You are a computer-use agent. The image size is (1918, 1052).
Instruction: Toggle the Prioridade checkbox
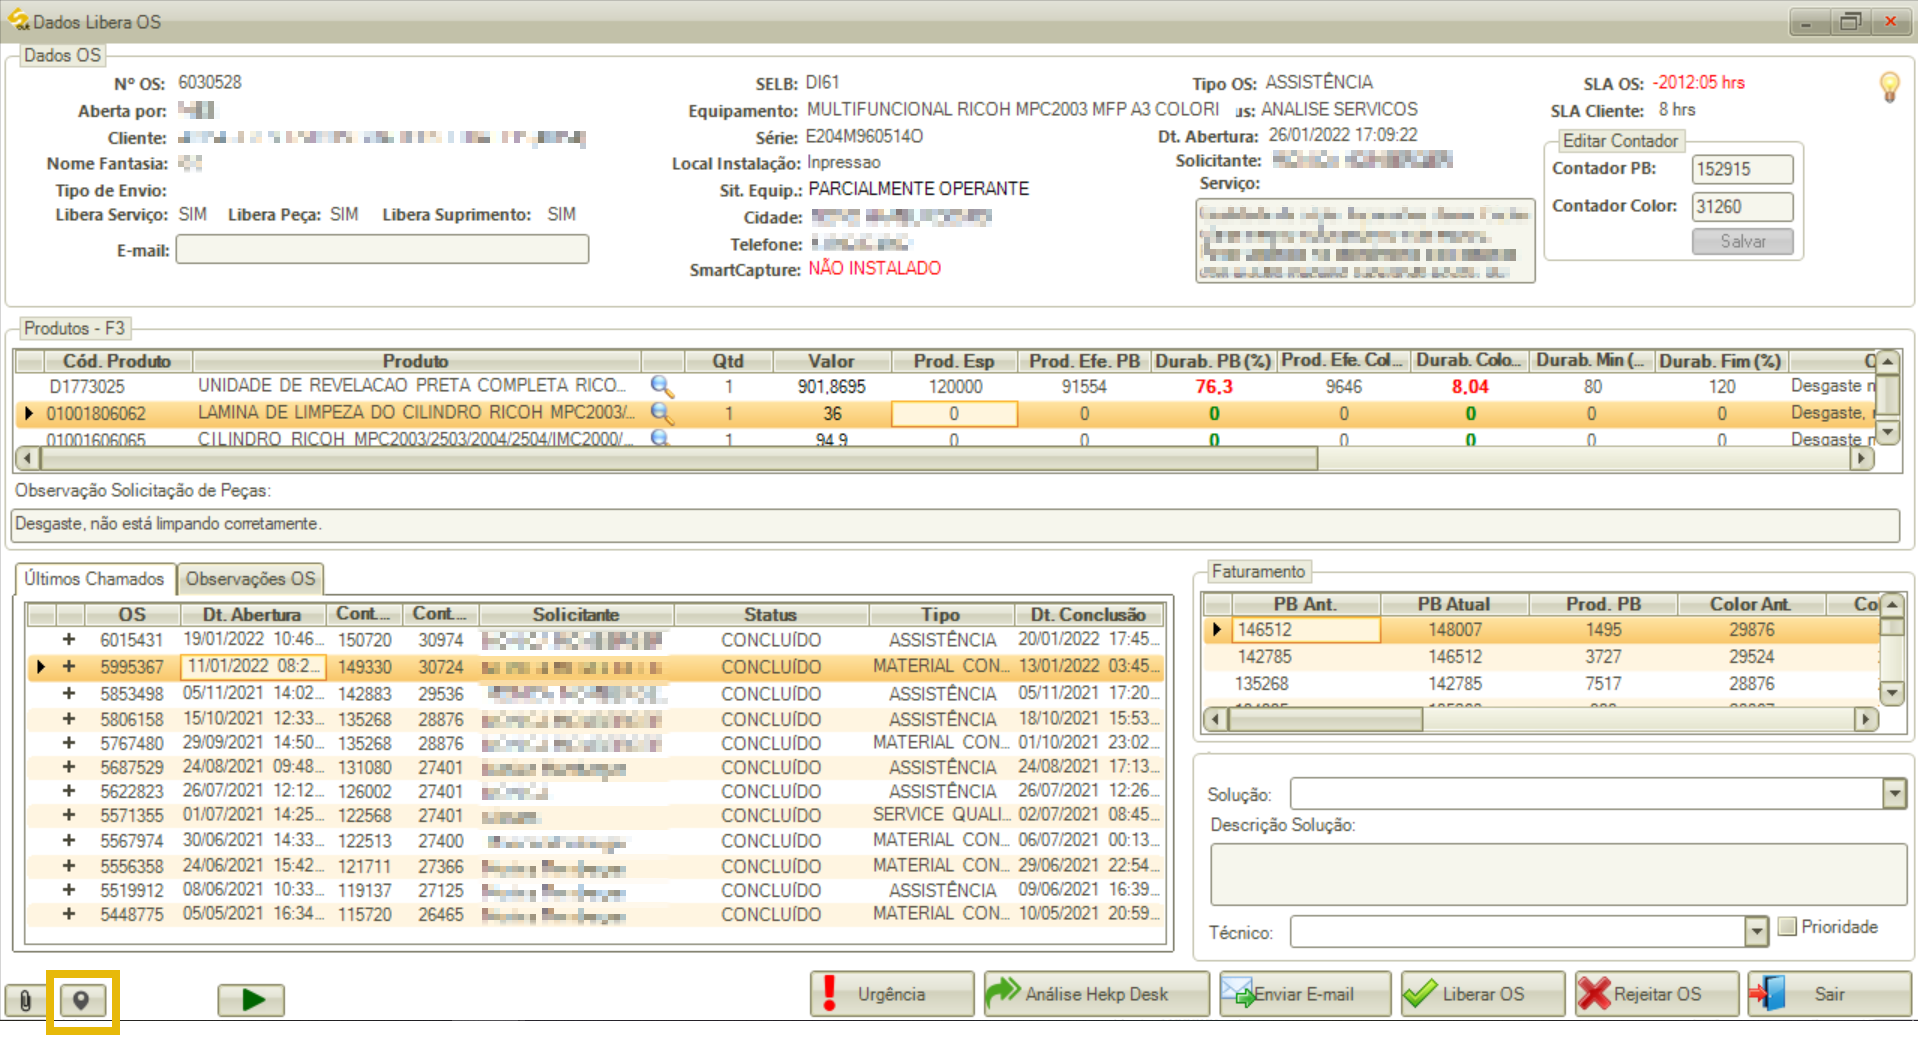(x=1787, y=927)
